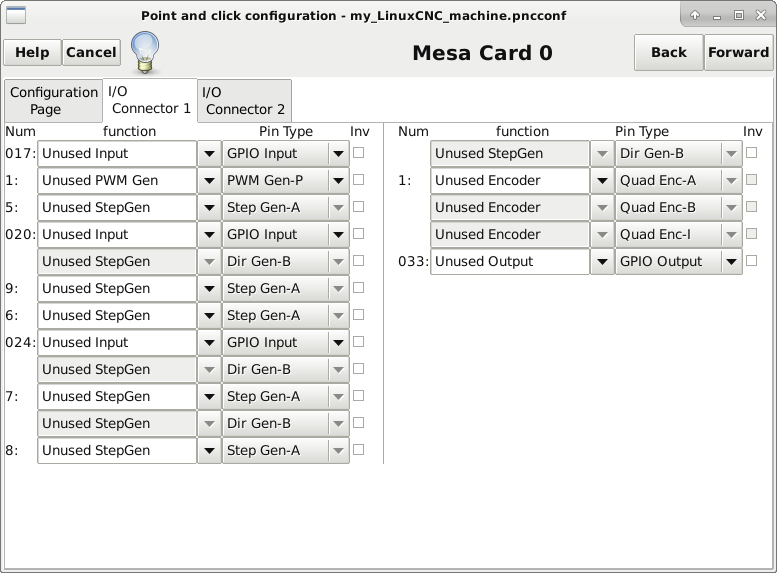This screenshot has height=573, width=777.
Task: Check the Inv box for row 033 output
Action: pos(751,261)
